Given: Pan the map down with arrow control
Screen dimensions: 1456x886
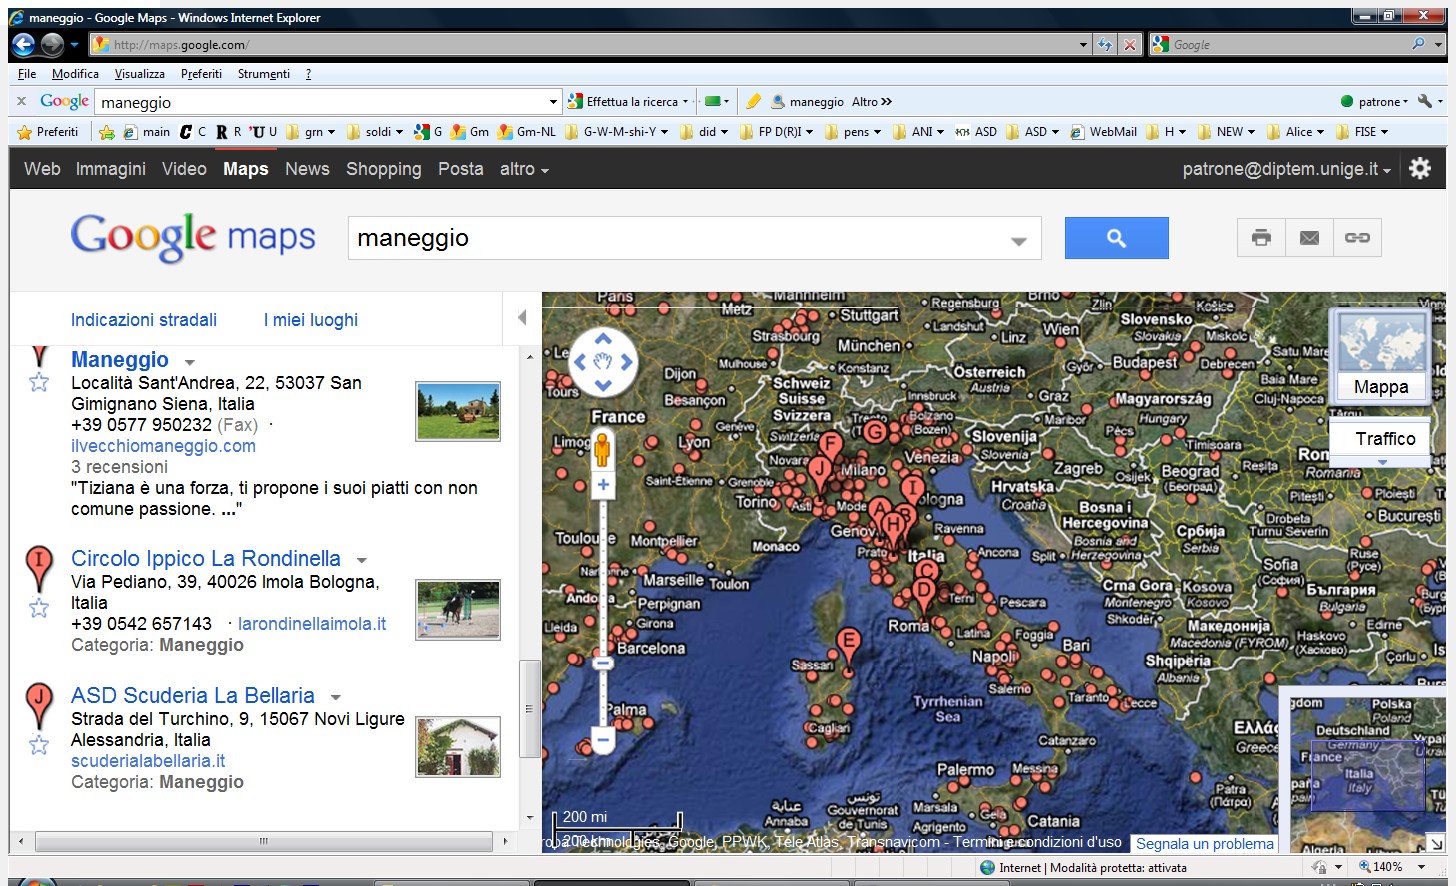Looking at the screenshot, I should tap(603, 385).
